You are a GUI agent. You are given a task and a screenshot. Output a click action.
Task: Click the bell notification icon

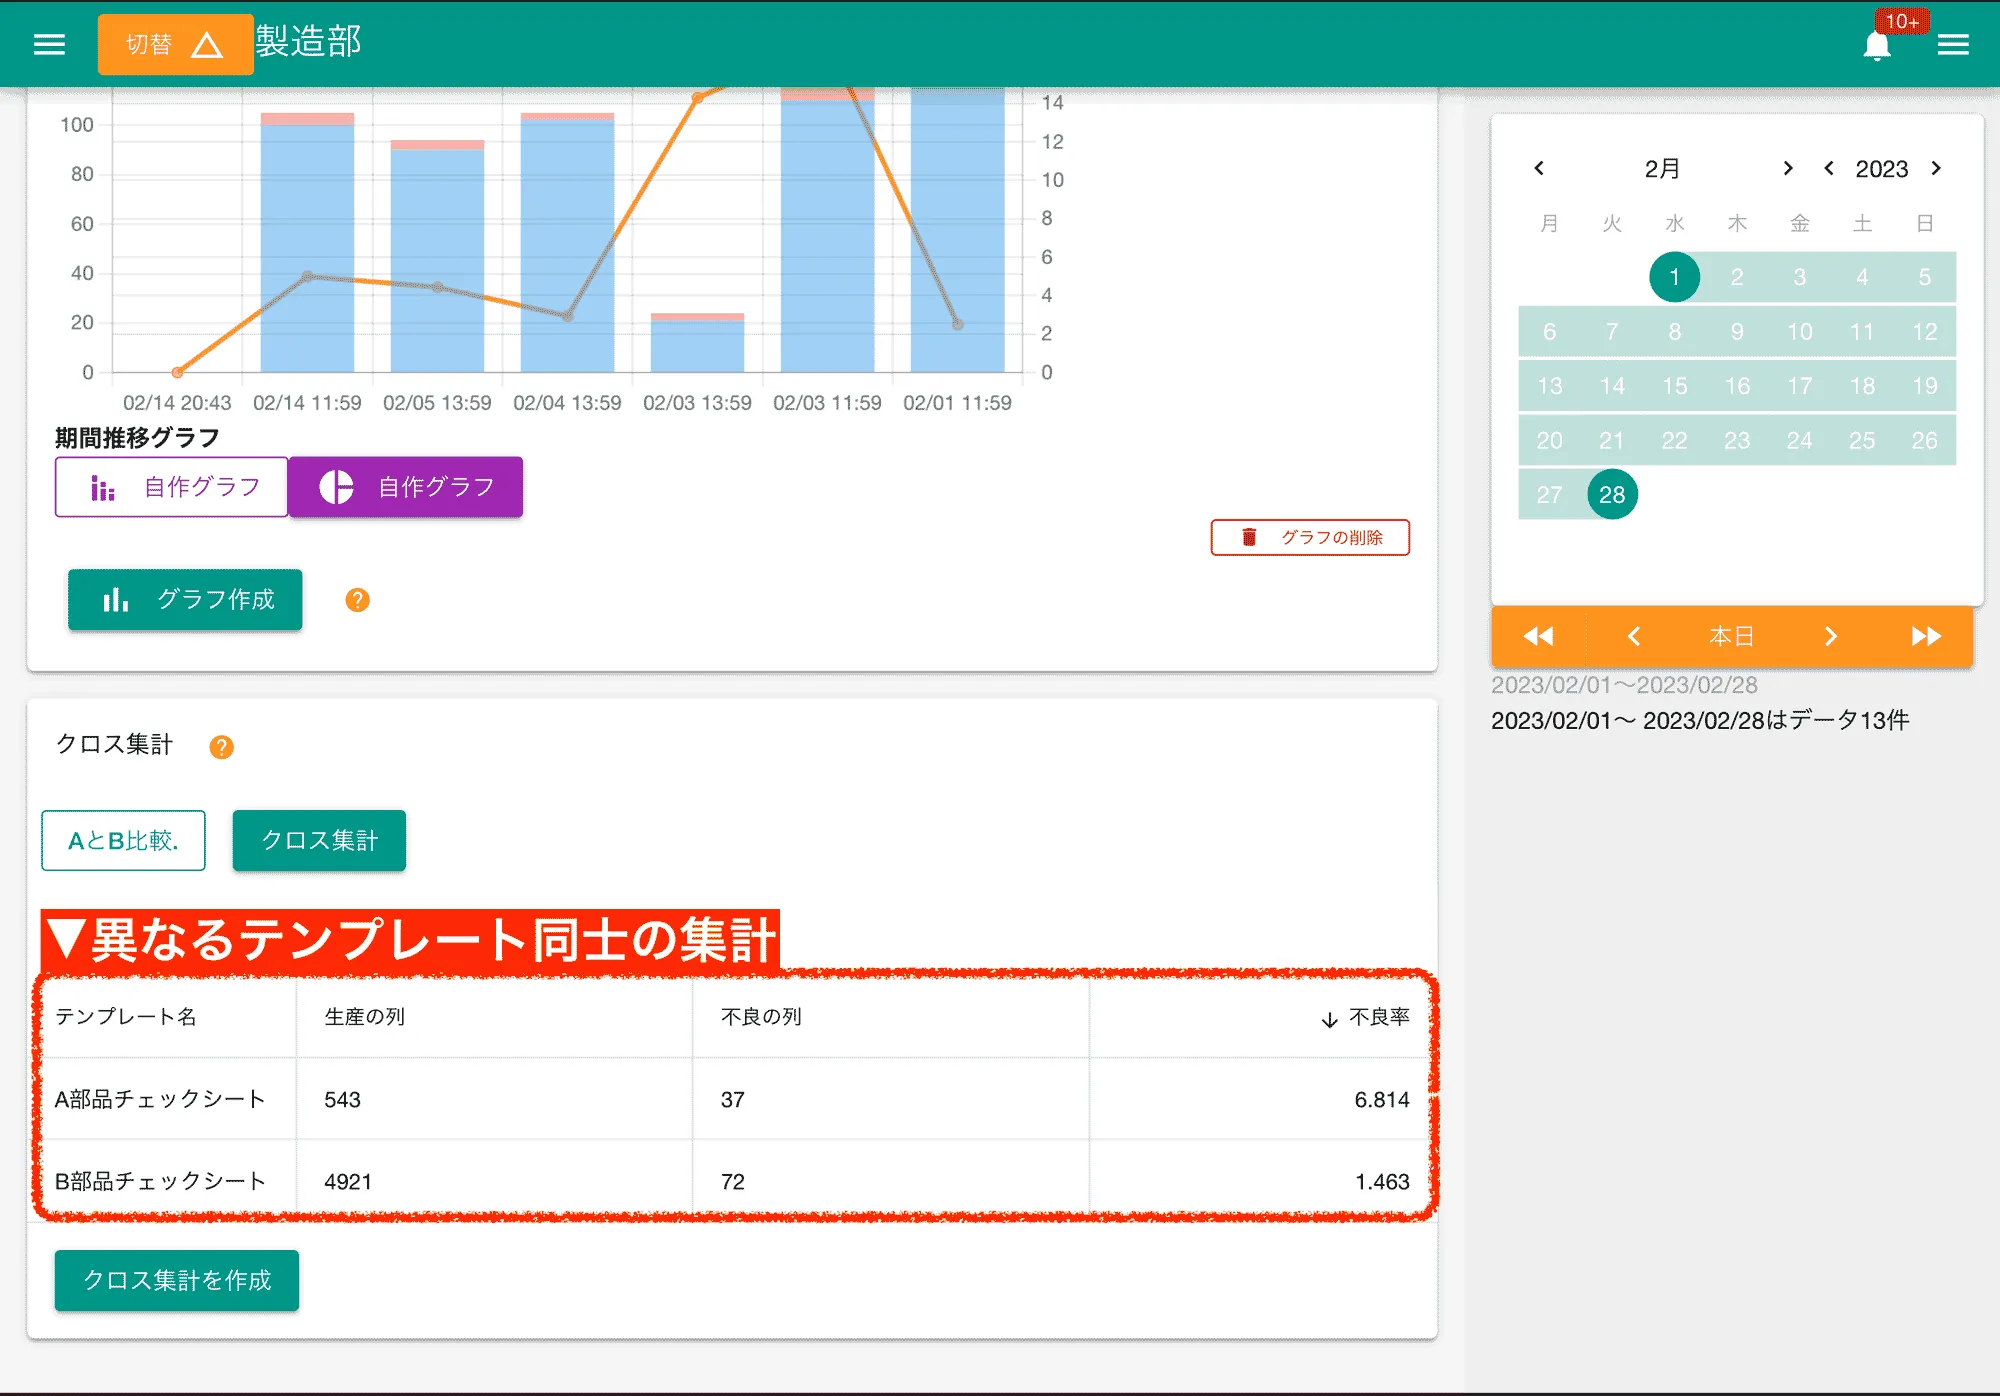coord(1878,44)
